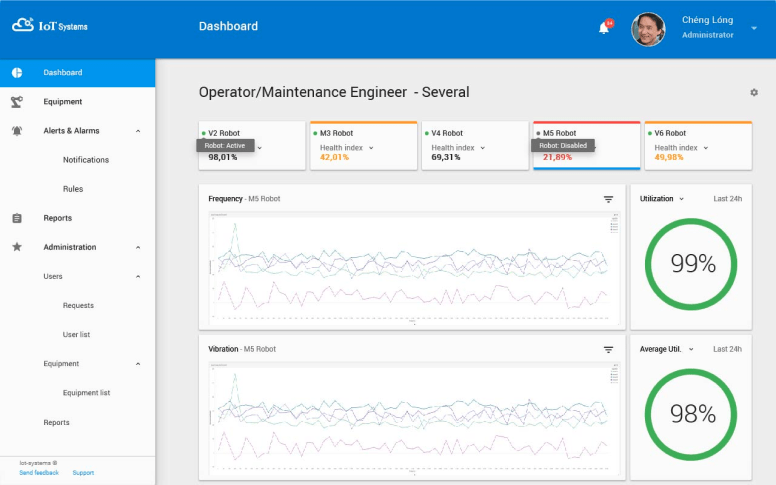Select Dashboard in the sidebar

[63, 73]
